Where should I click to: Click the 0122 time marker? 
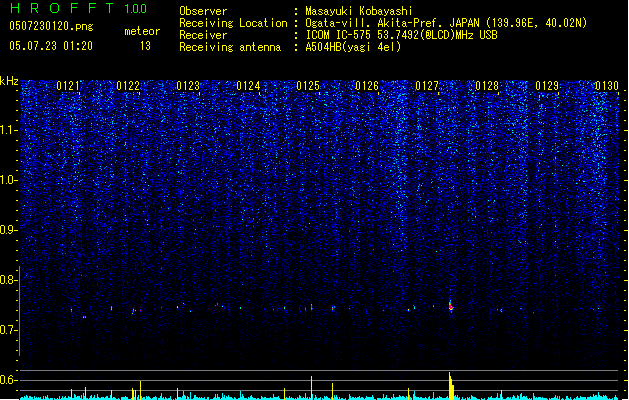[x=128, y=86]
